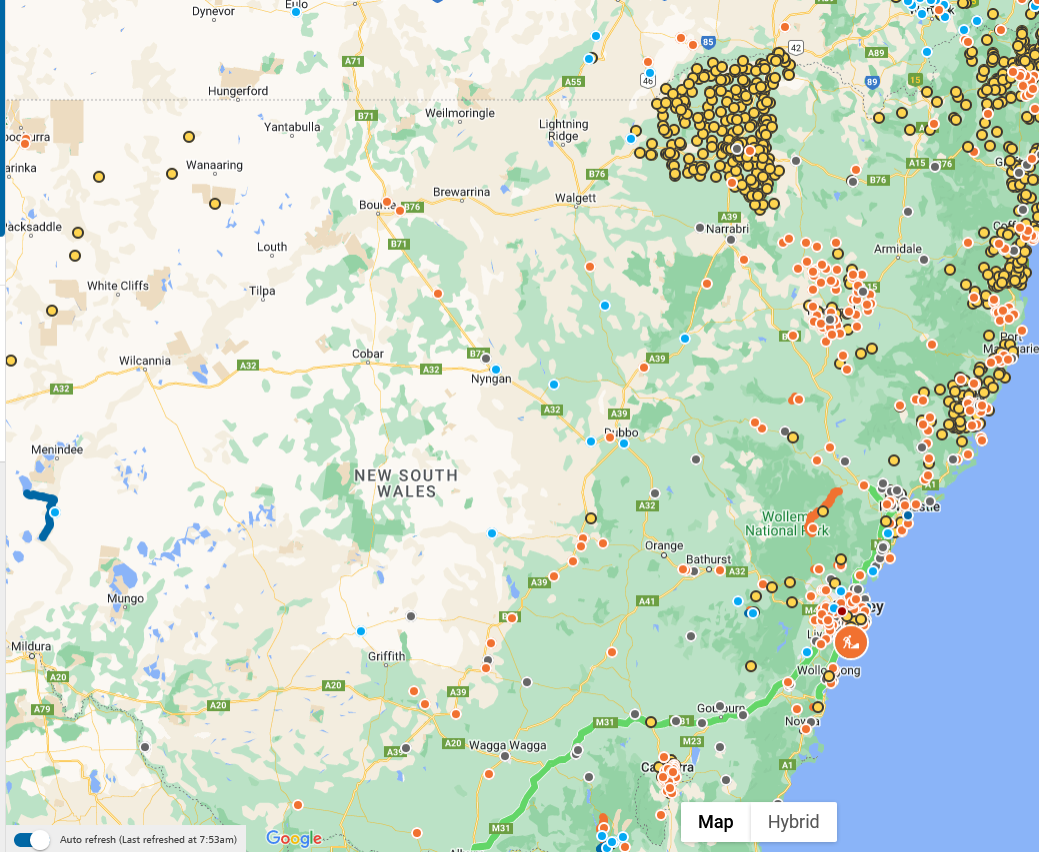The width and height of the screenshot is (1039, 852).
Task: Click the blue marker northwest of Griffith
Action: click(x=361, y=631)
